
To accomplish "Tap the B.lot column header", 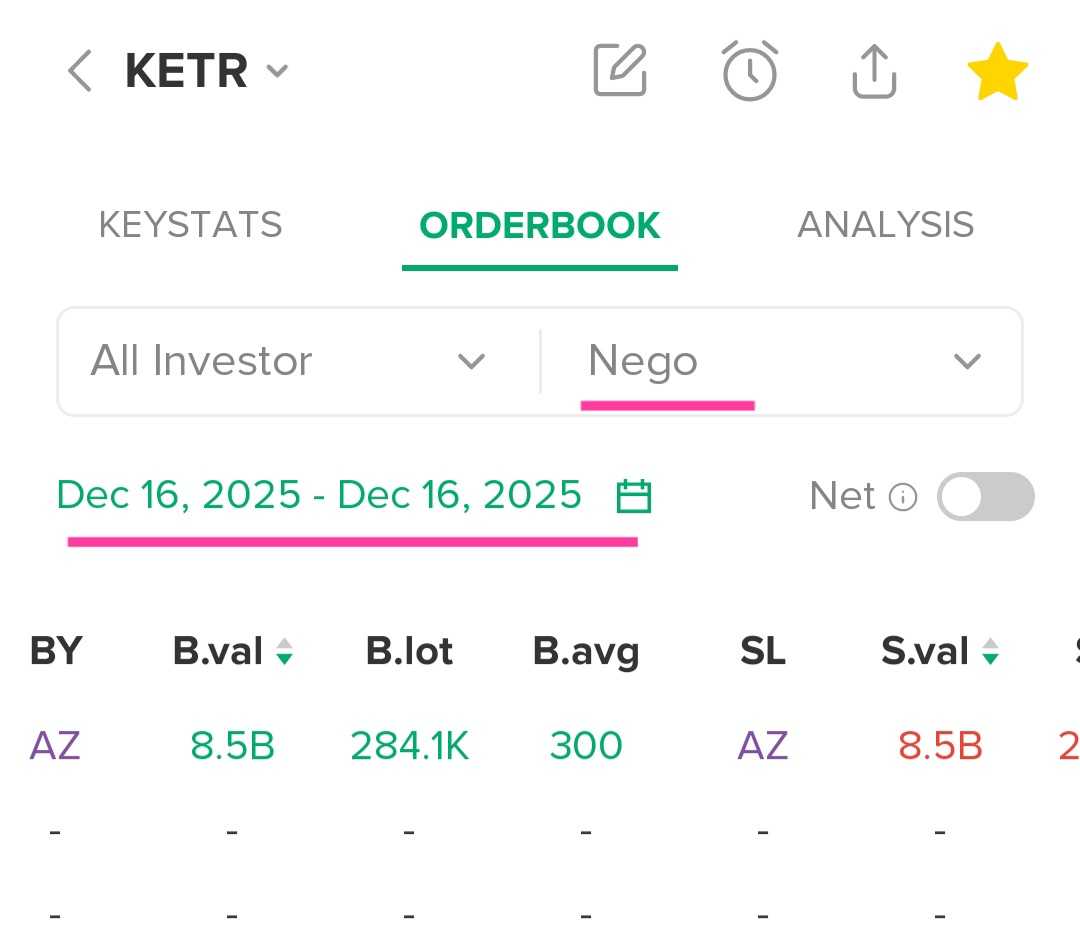I will coord(409,652).
